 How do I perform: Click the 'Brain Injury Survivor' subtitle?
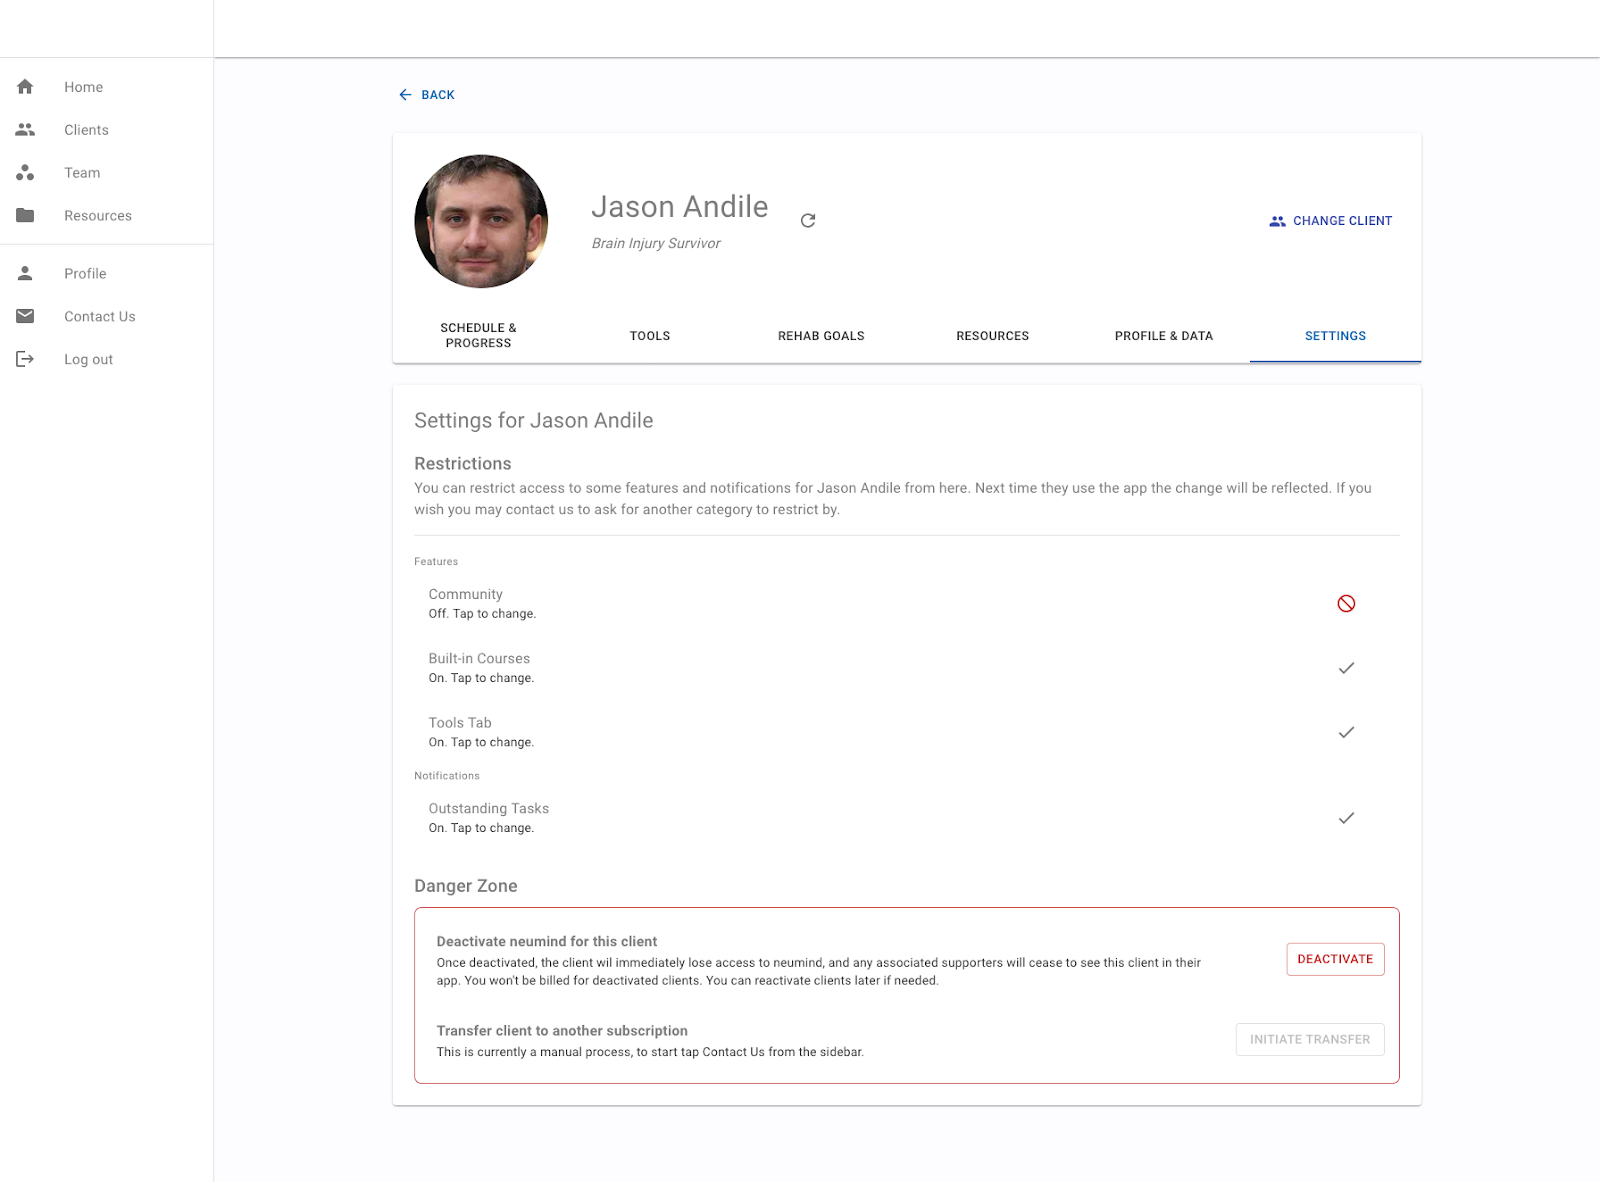[656, 243]
